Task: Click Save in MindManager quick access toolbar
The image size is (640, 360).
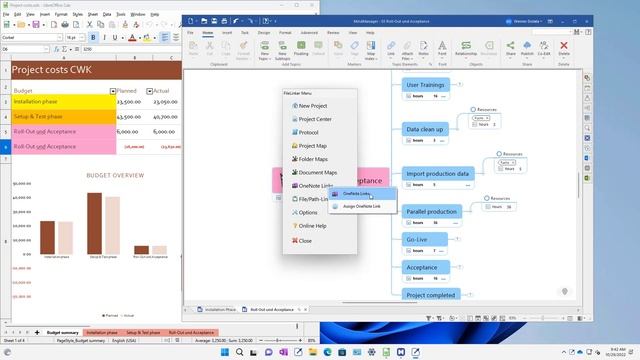Action: (x=214, y=21)
